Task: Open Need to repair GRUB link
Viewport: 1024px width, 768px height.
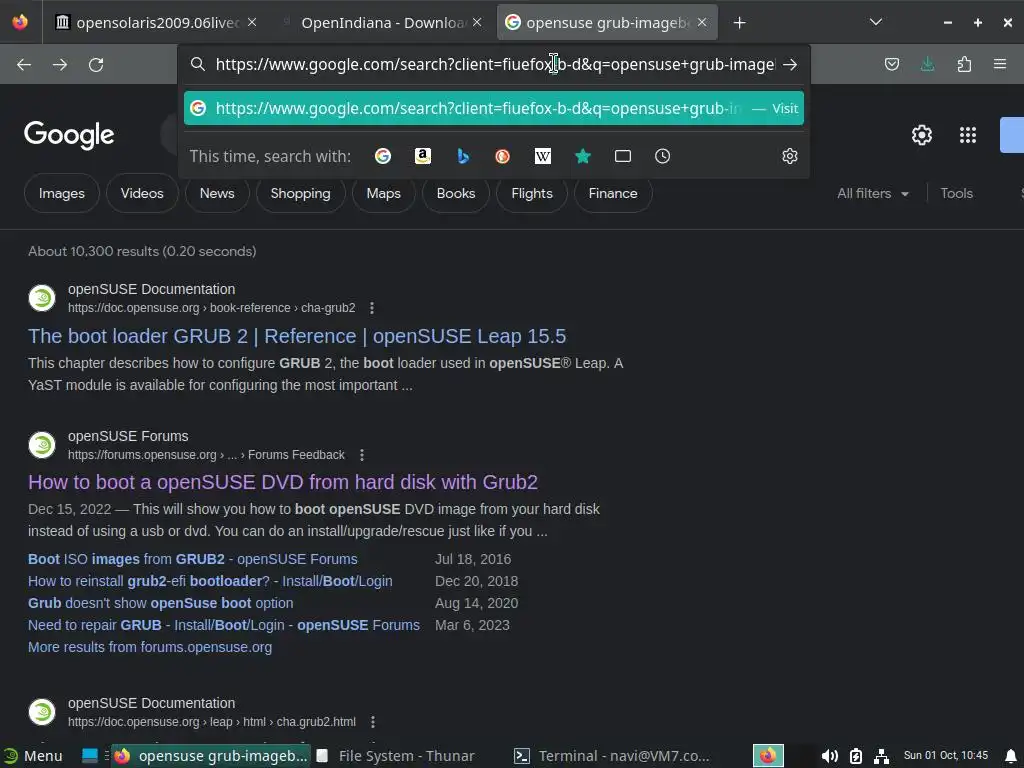Action: click(224, 625)
